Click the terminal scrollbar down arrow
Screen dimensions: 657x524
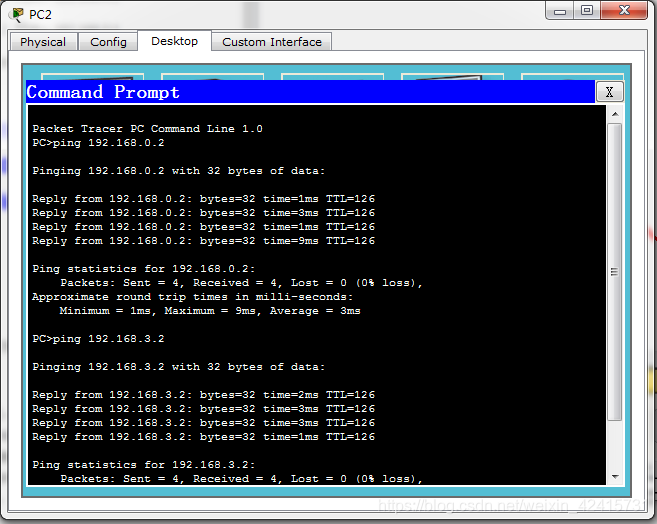coord(615,477)
